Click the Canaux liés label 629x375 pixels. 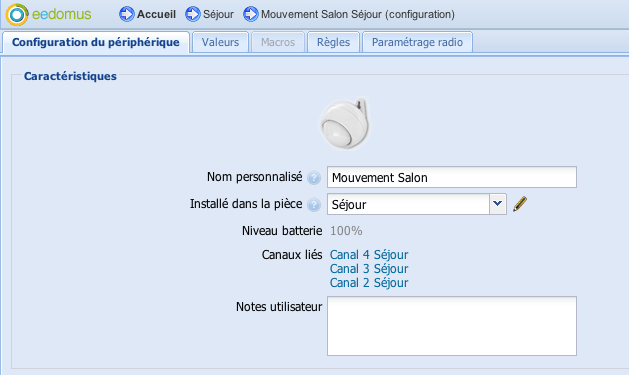click(x=292, y=255)
